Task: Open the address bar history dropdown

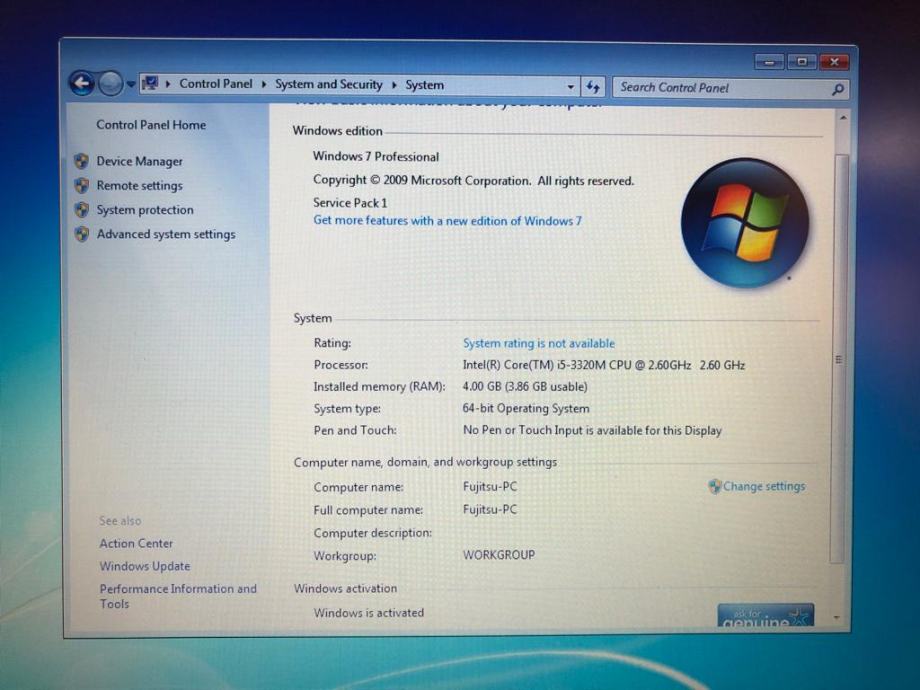Action: [570, 87]
